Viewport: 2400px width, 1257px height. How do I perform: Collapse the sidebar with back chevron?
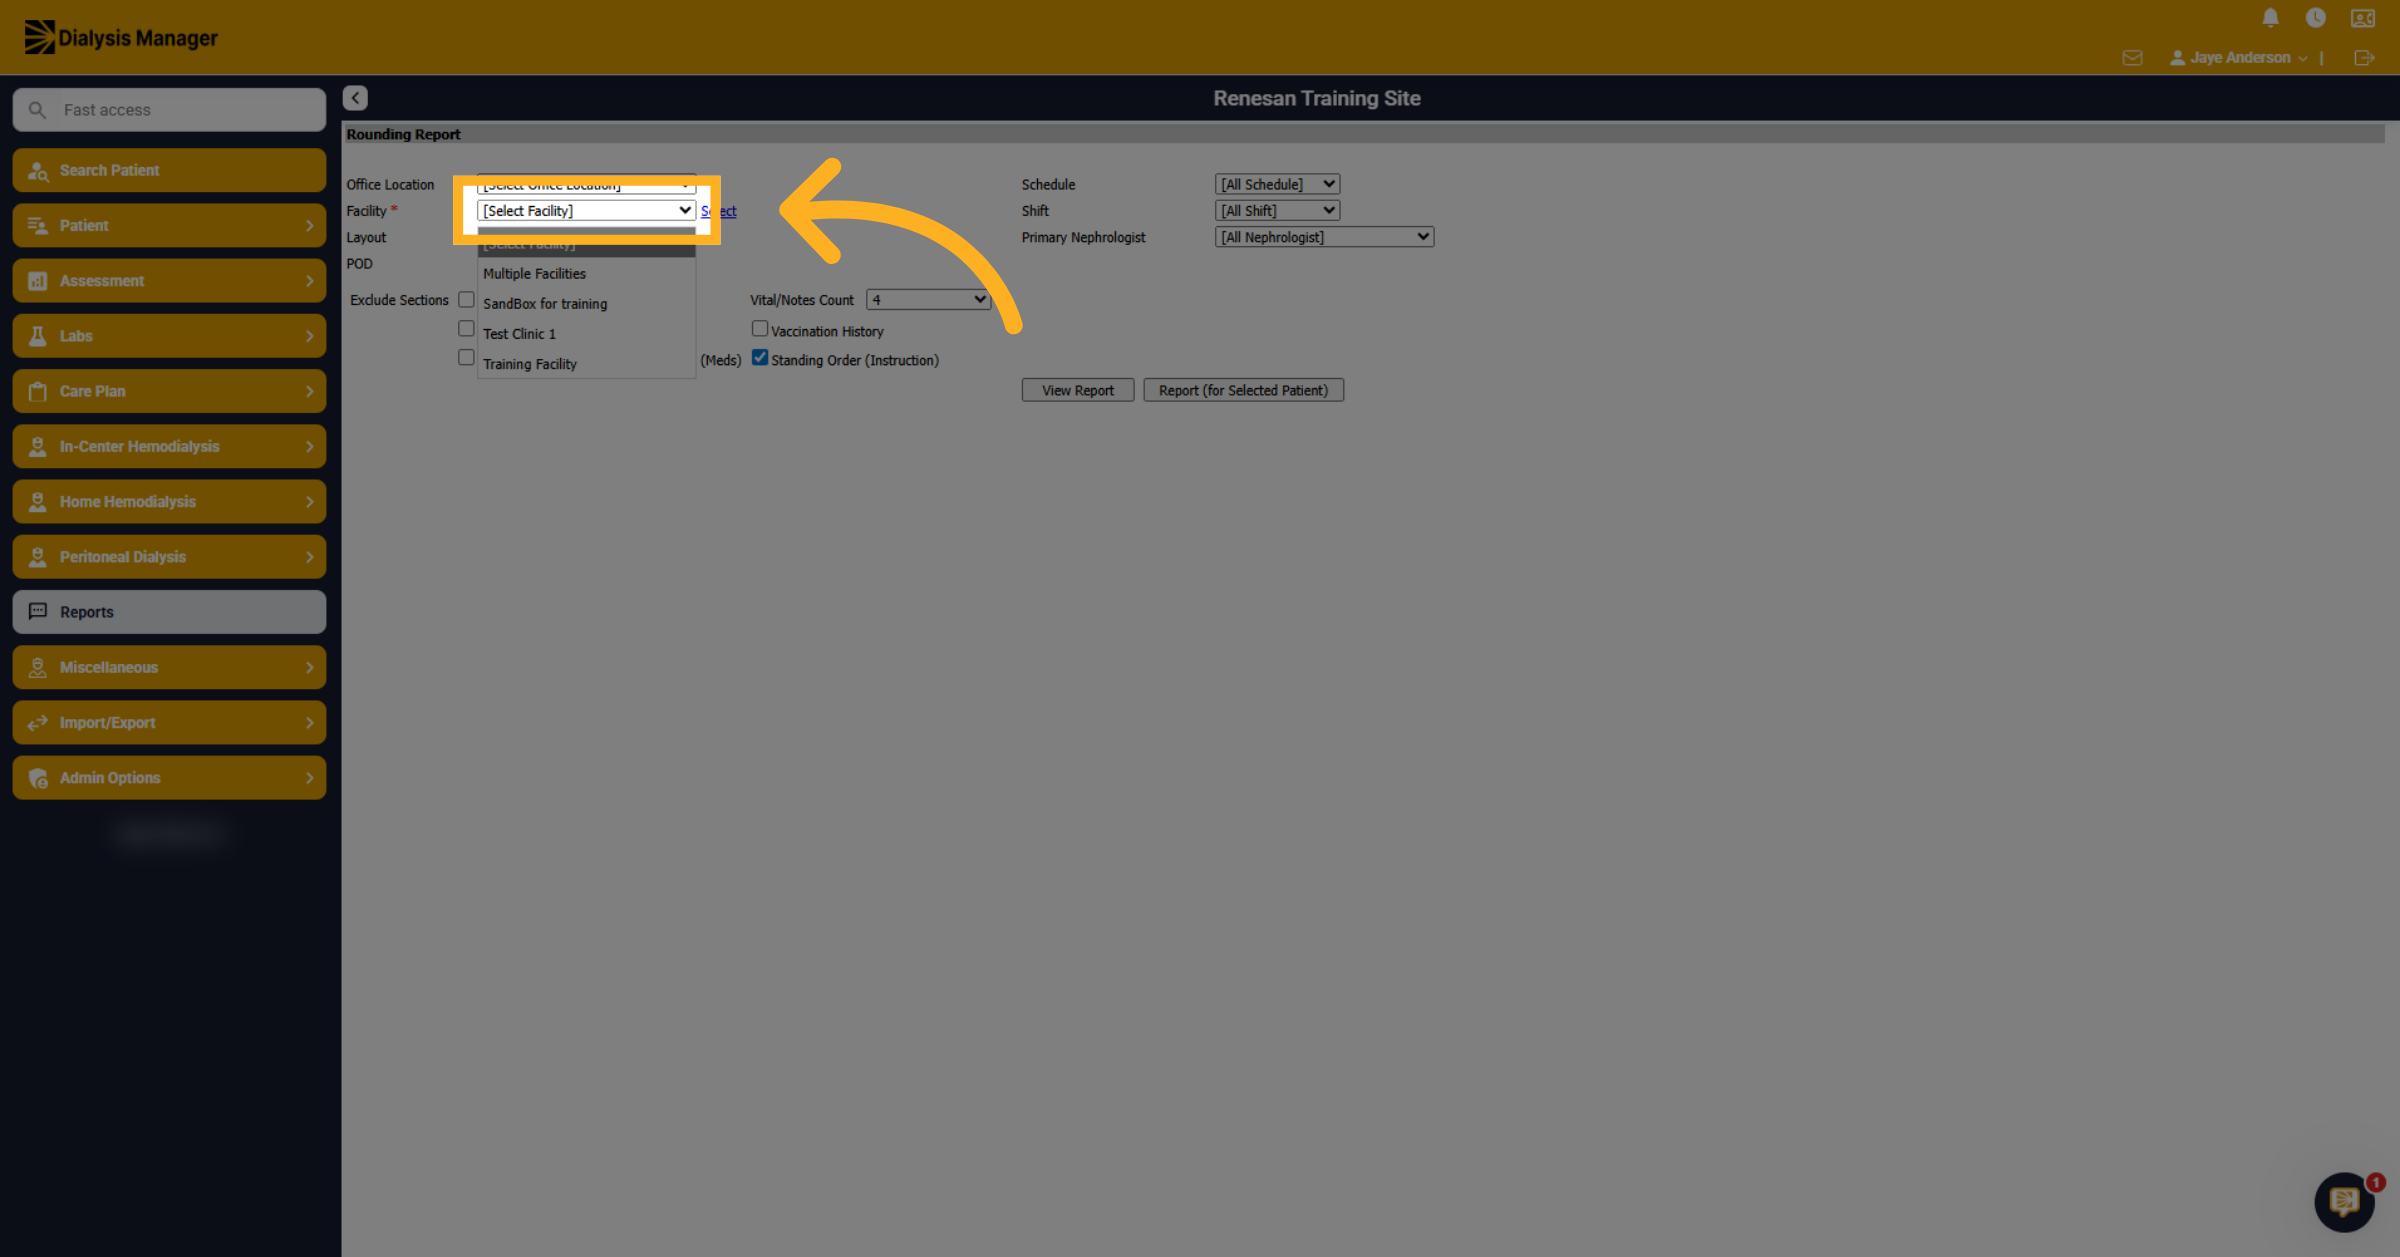pos(355,98)
